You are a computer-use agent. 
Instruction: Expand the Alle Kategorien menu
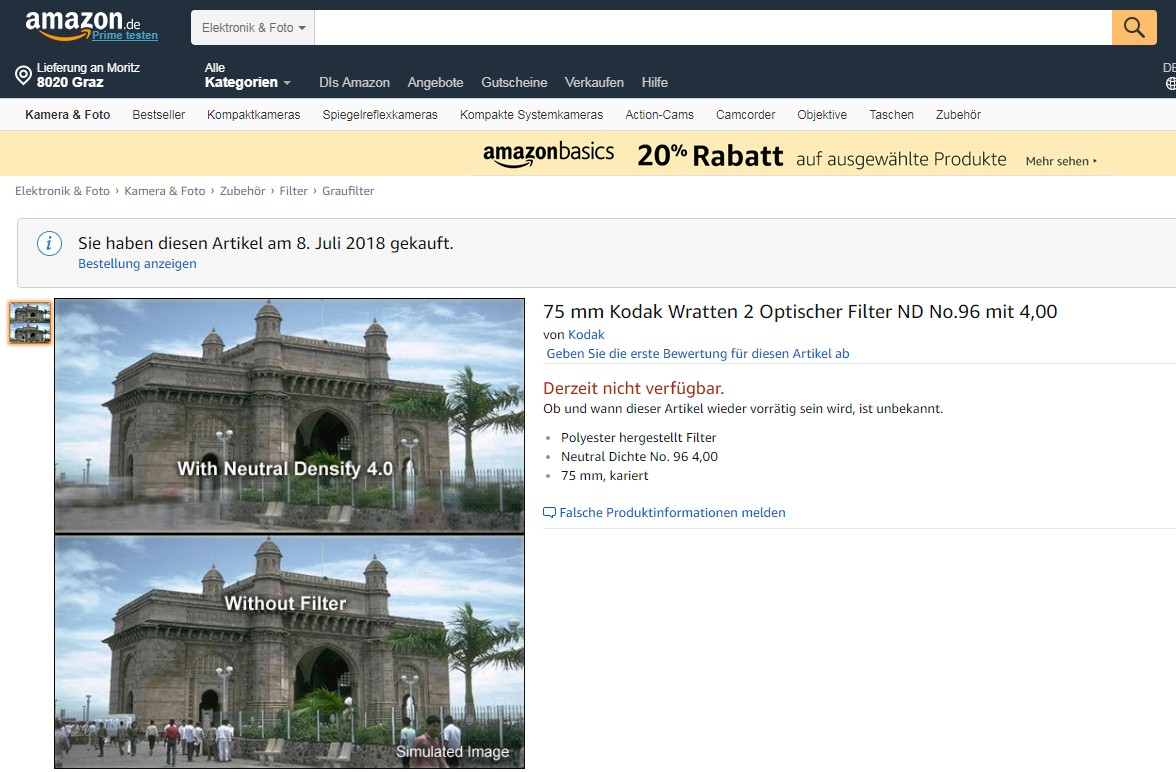pos(248,75)
